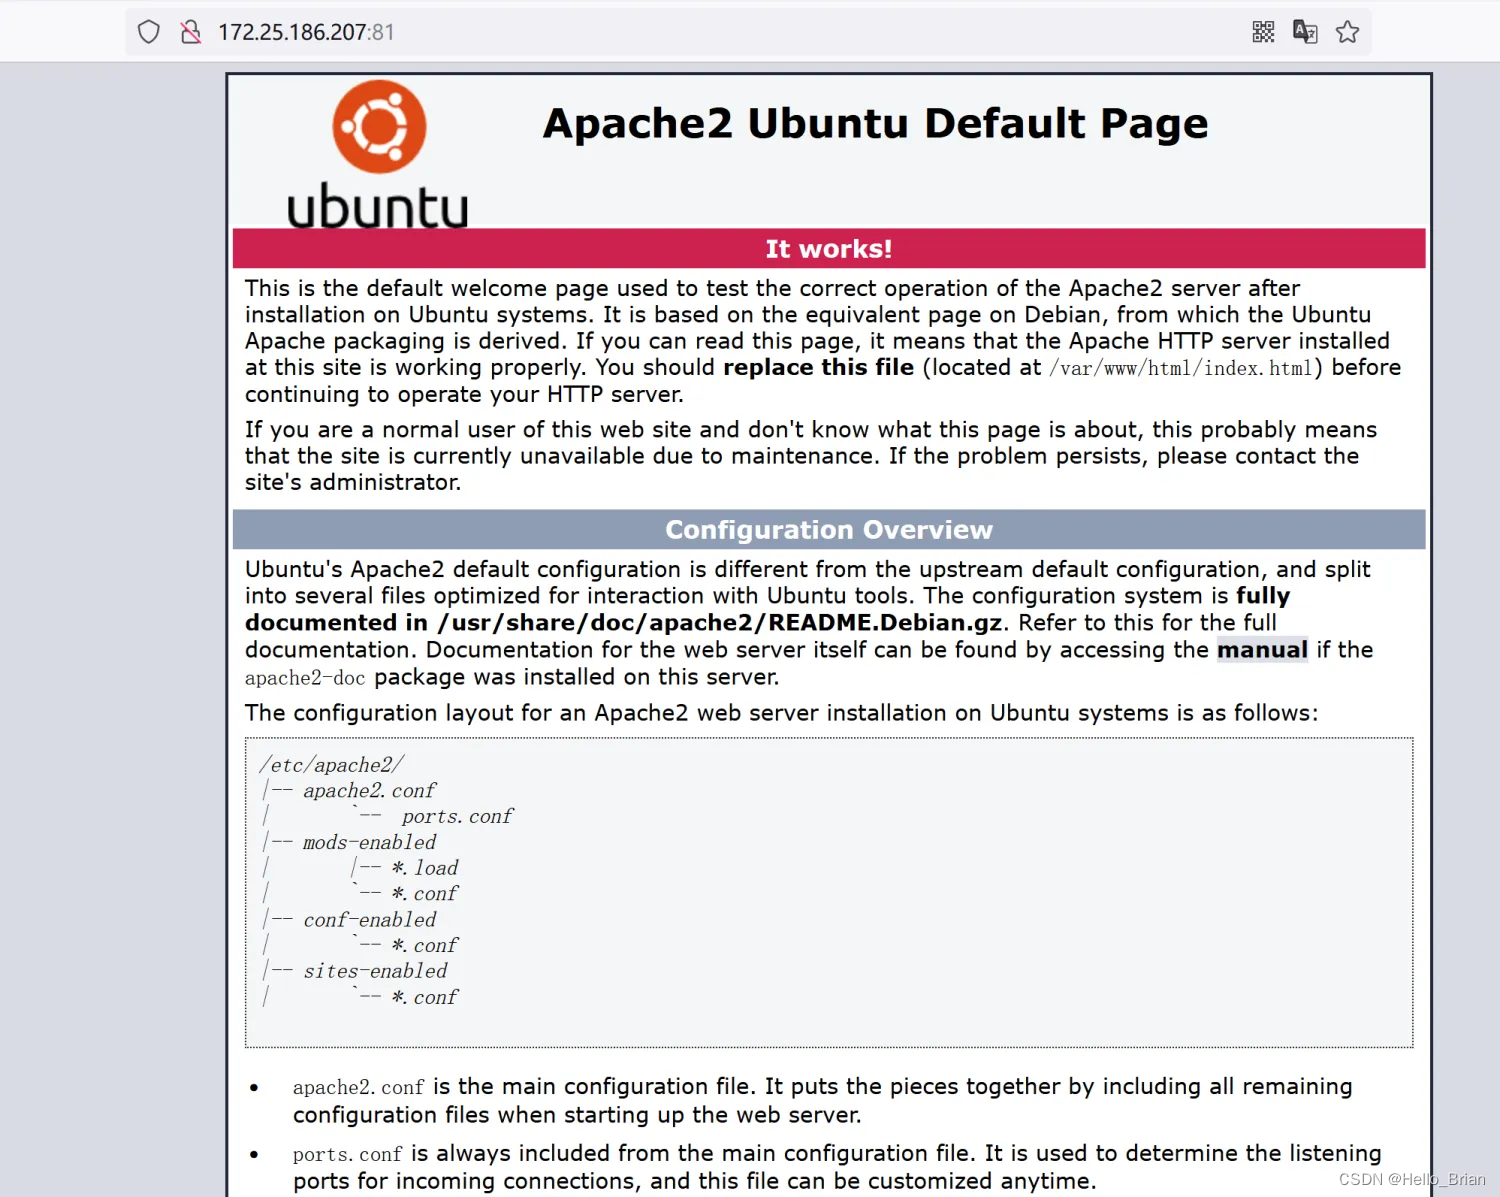Open the manual link
This screenshot has height=1197, width=1500.
1262,650
